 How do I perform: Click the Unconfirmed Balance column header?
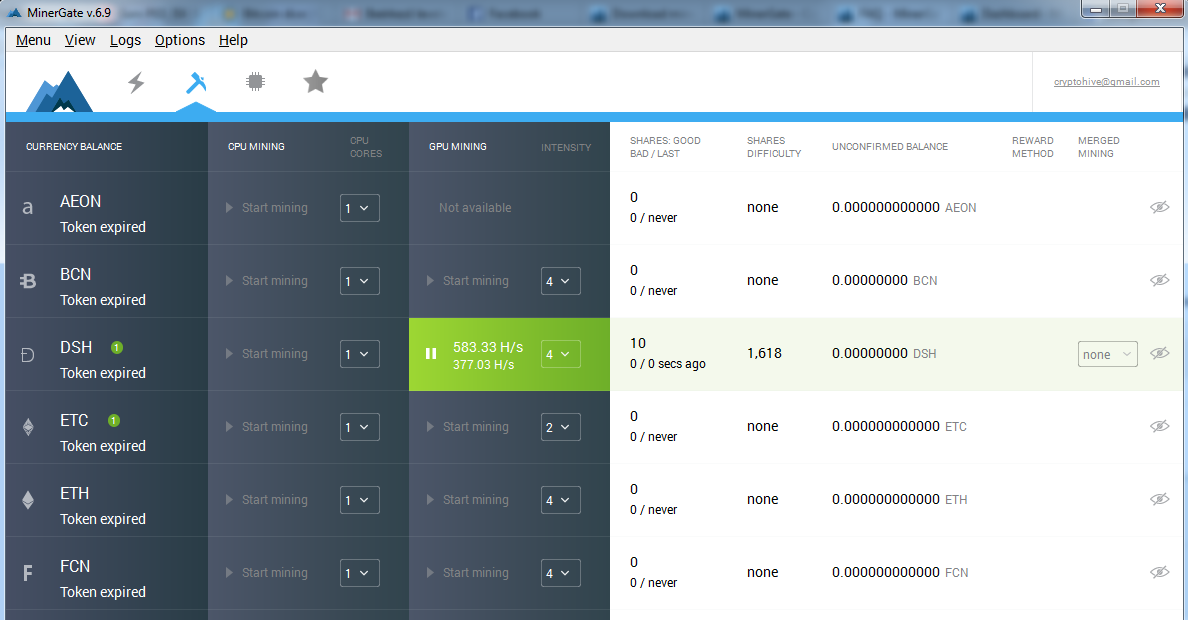[889, 146]
